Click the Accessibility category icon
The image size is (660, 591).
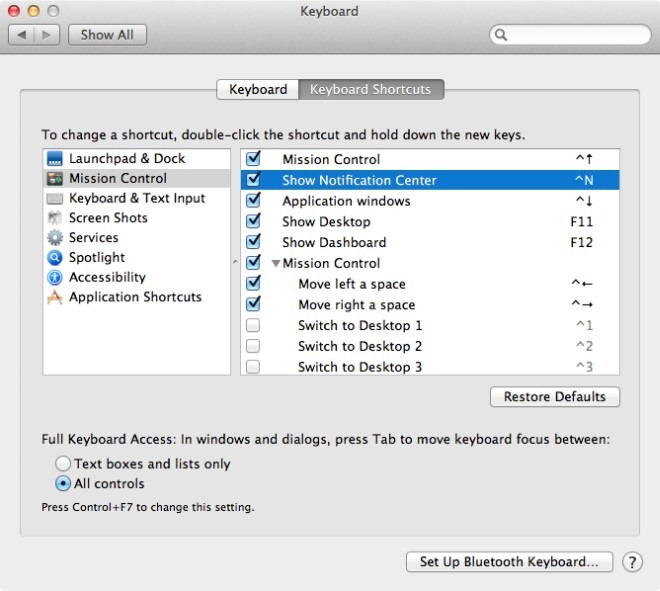click(x=55, y=277)
